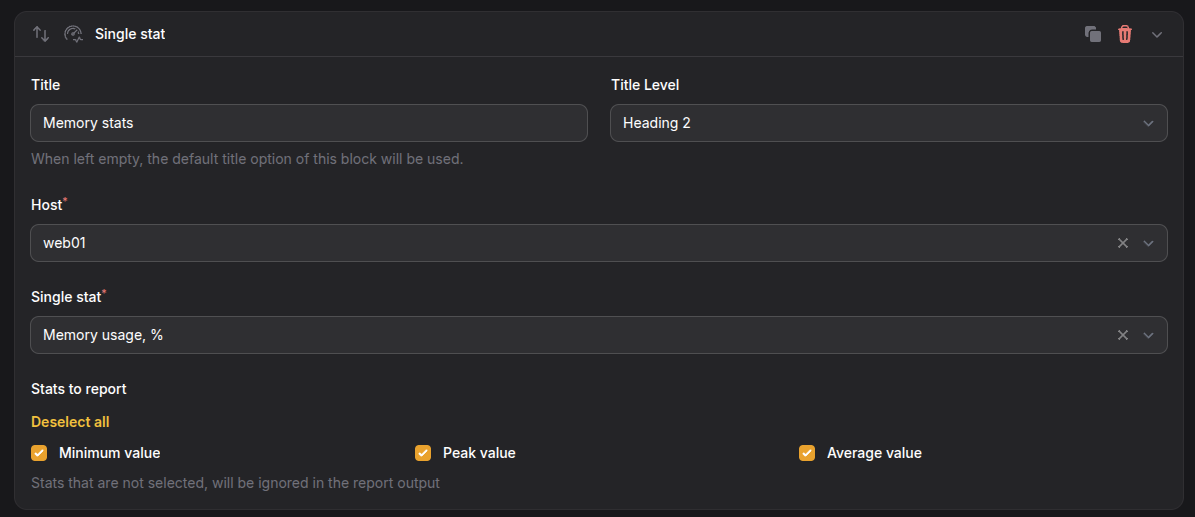Uncheck the Peak value checkbox
This screenshot has height=517, width=1195.
423,453
